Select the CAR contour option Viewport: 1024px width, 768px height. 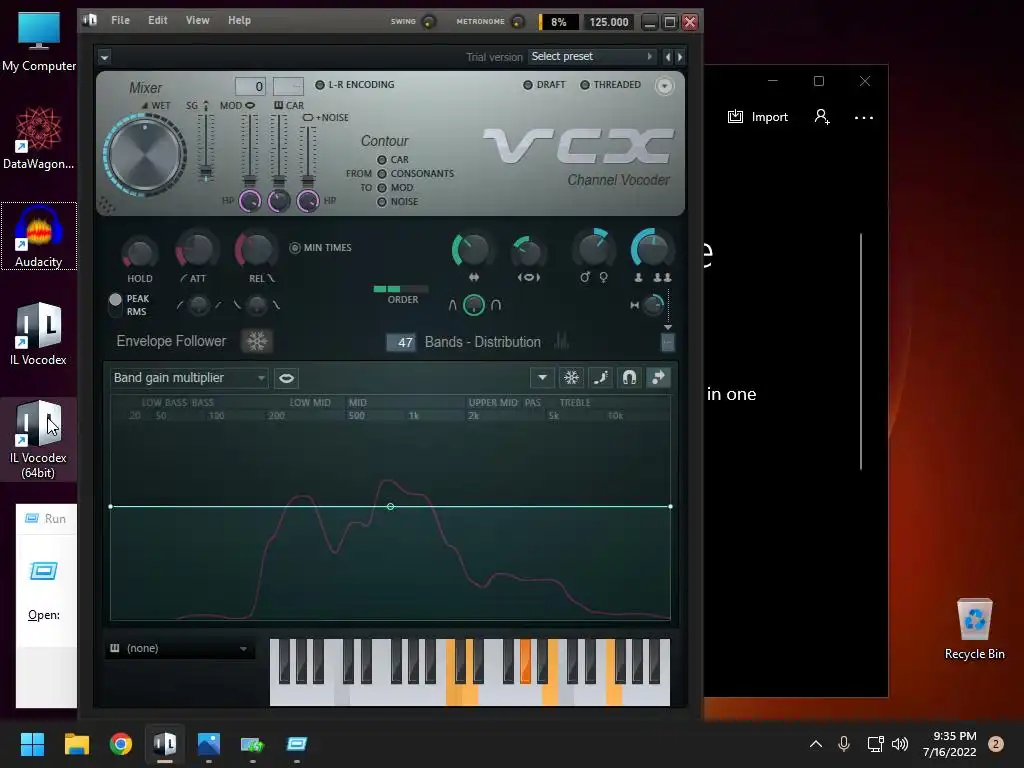393,159
